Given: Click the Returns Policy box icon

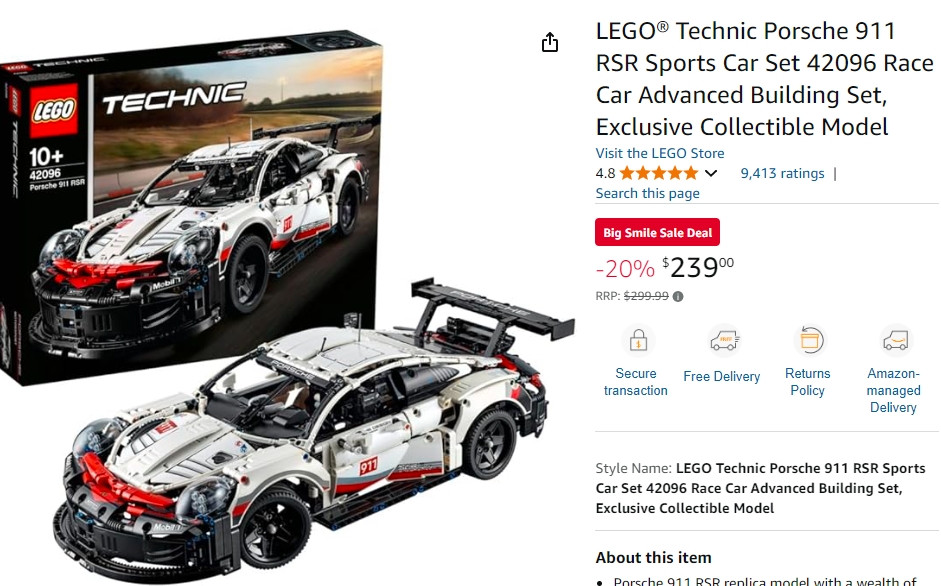Looking at the screenshot, I should coord(810,340).
